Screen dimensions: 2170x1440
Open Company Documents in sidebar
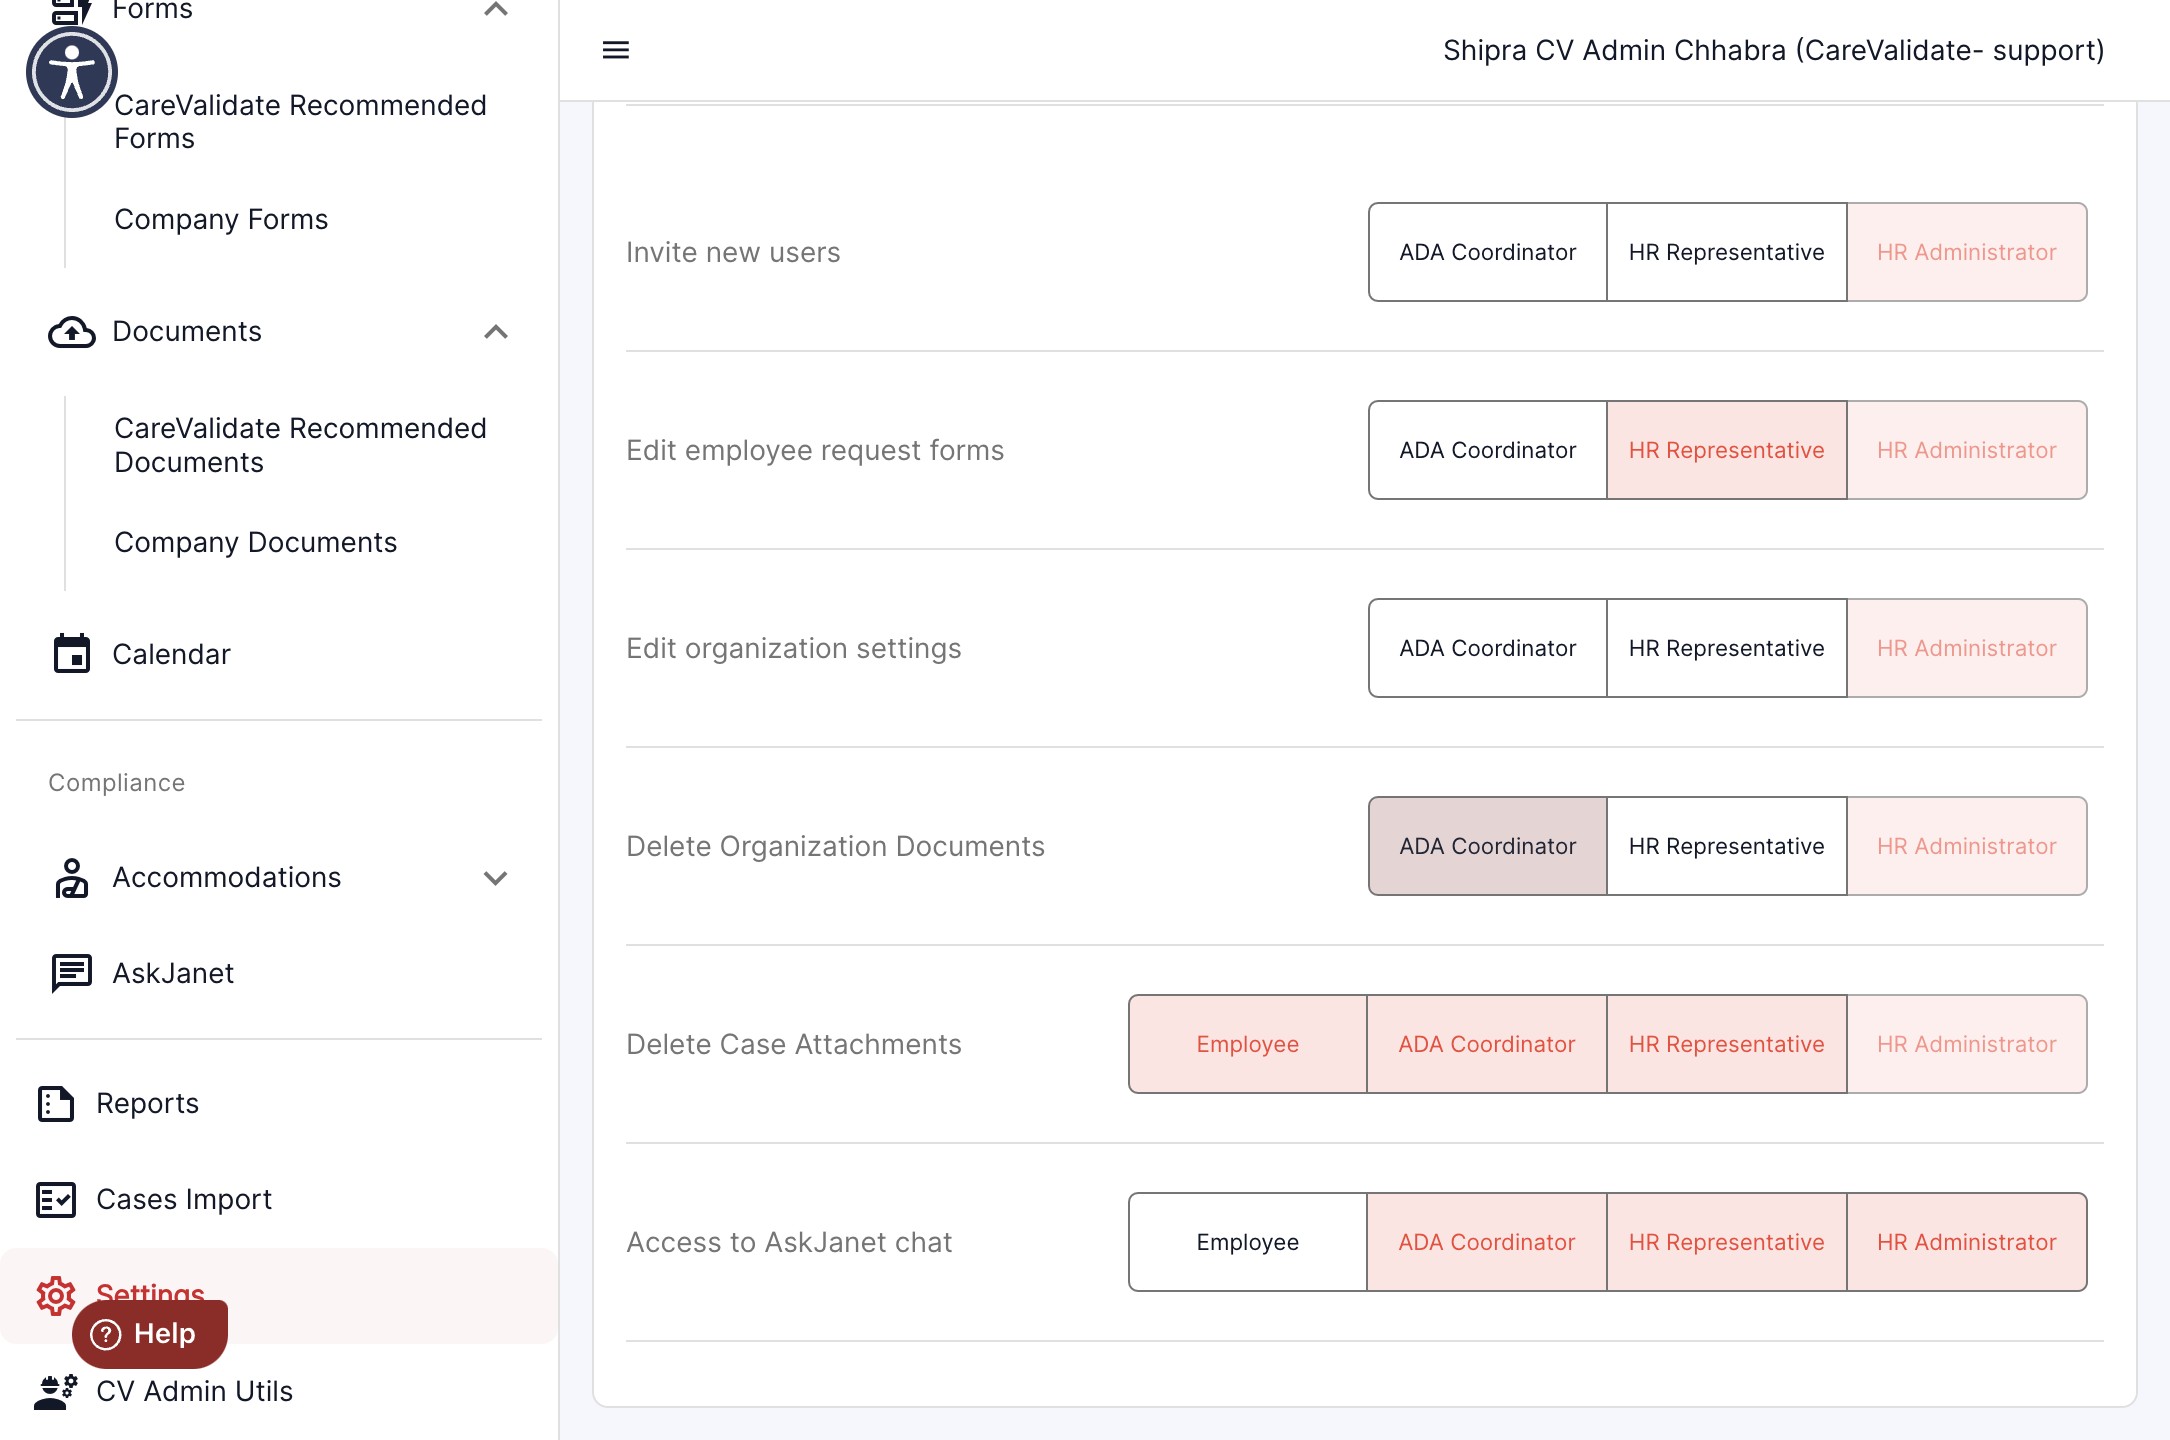[x=255, y=542]
